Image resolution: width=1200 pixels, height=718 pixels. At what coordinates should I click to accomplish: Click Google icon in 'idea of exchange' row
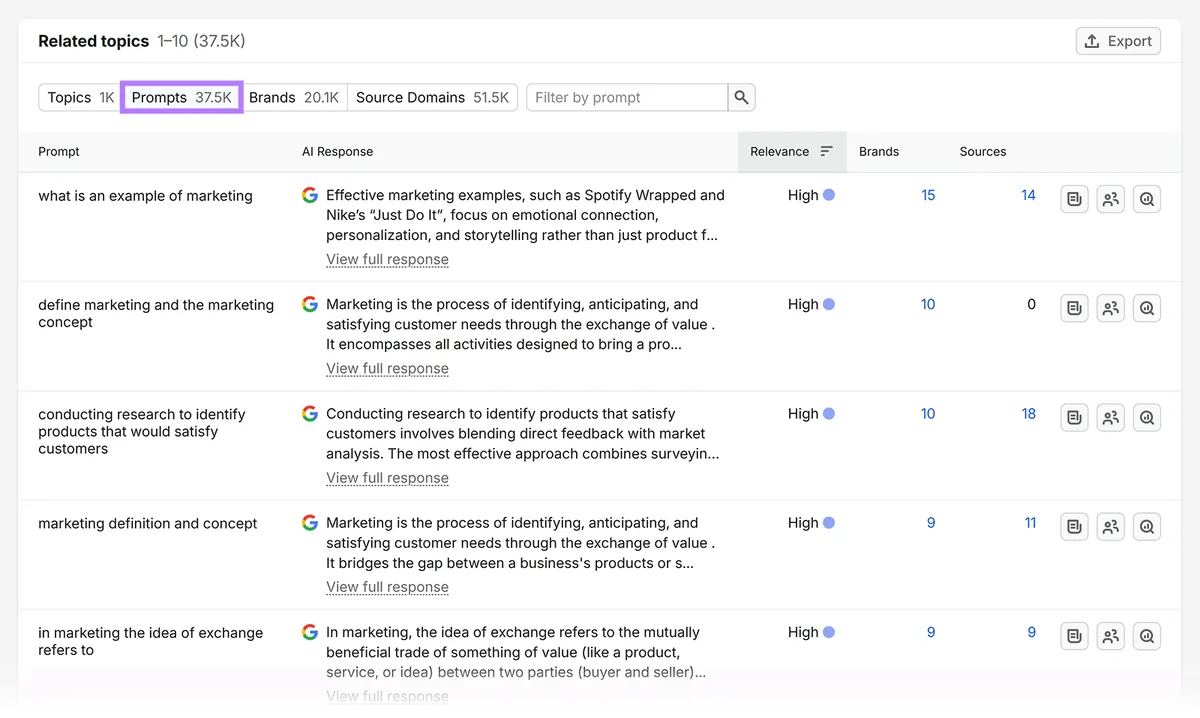(x=310, y=632)
